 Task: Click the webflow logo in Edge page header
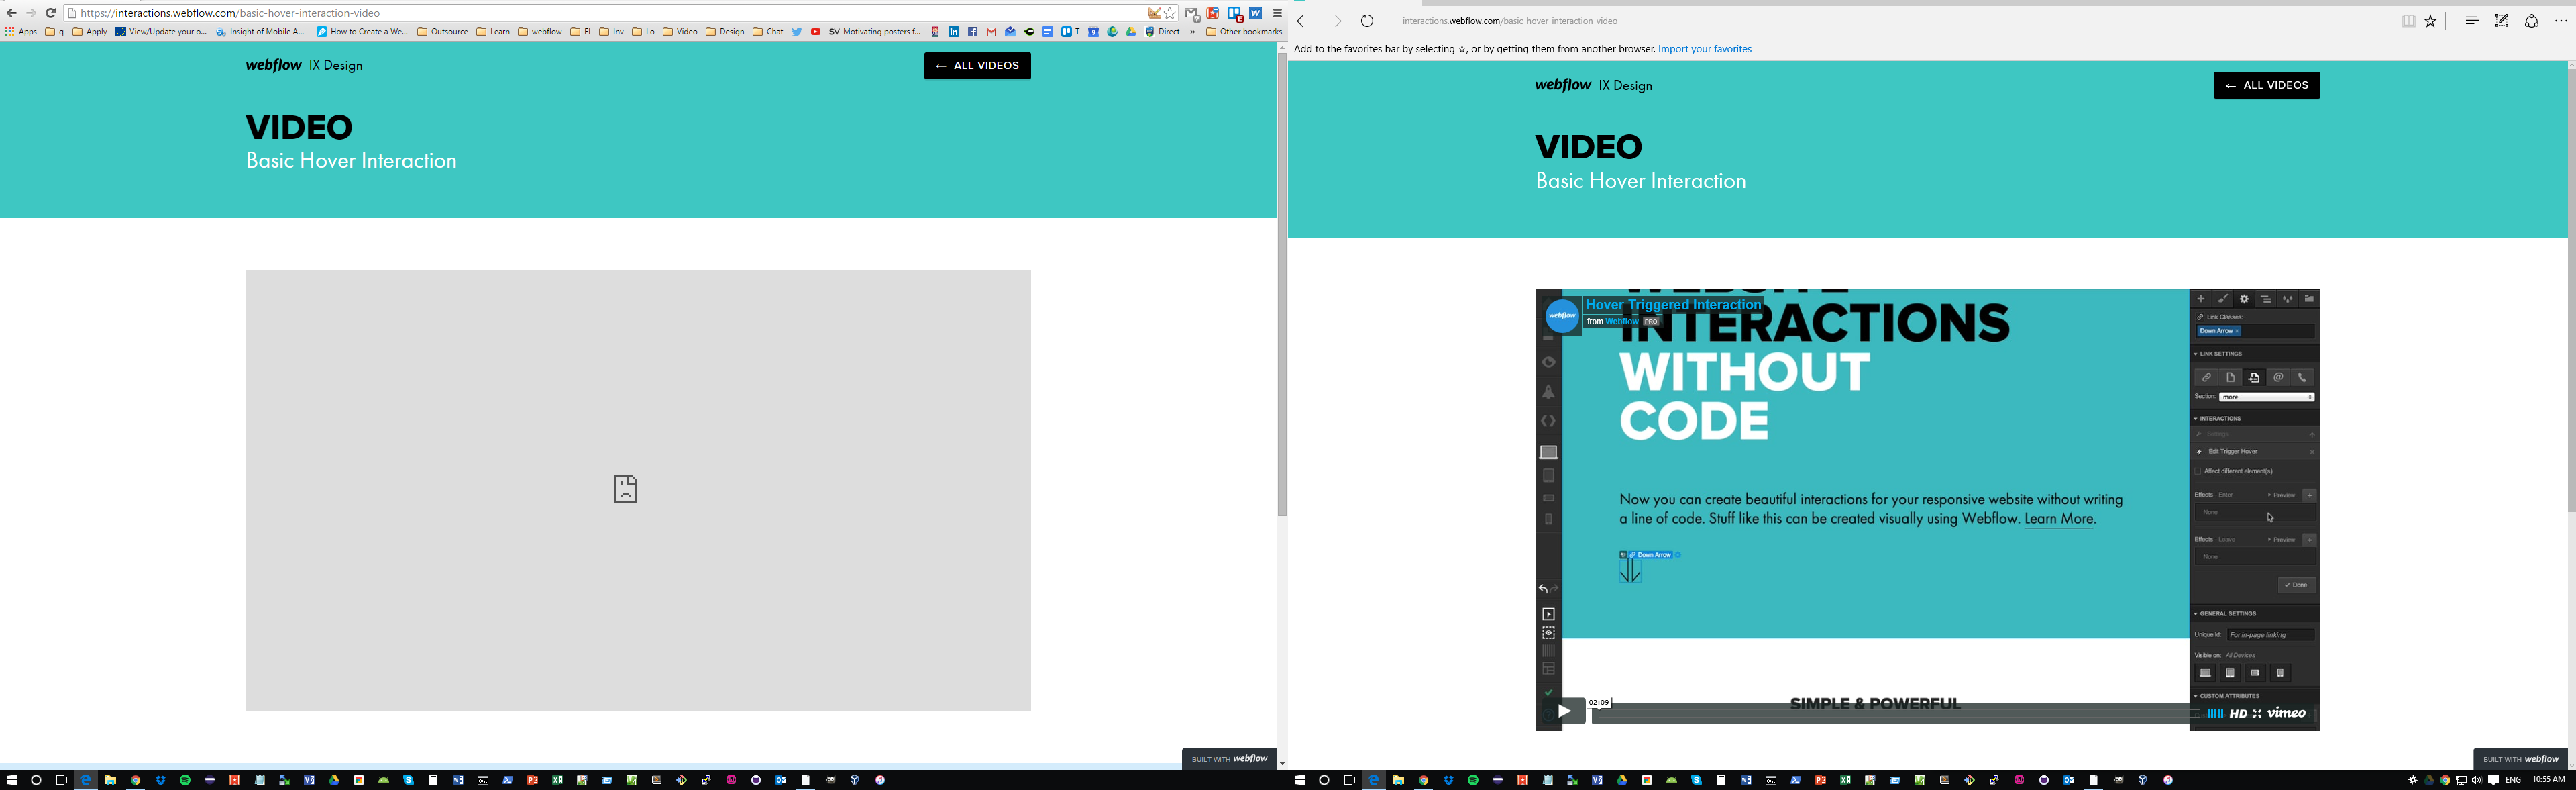(1562, 85)
